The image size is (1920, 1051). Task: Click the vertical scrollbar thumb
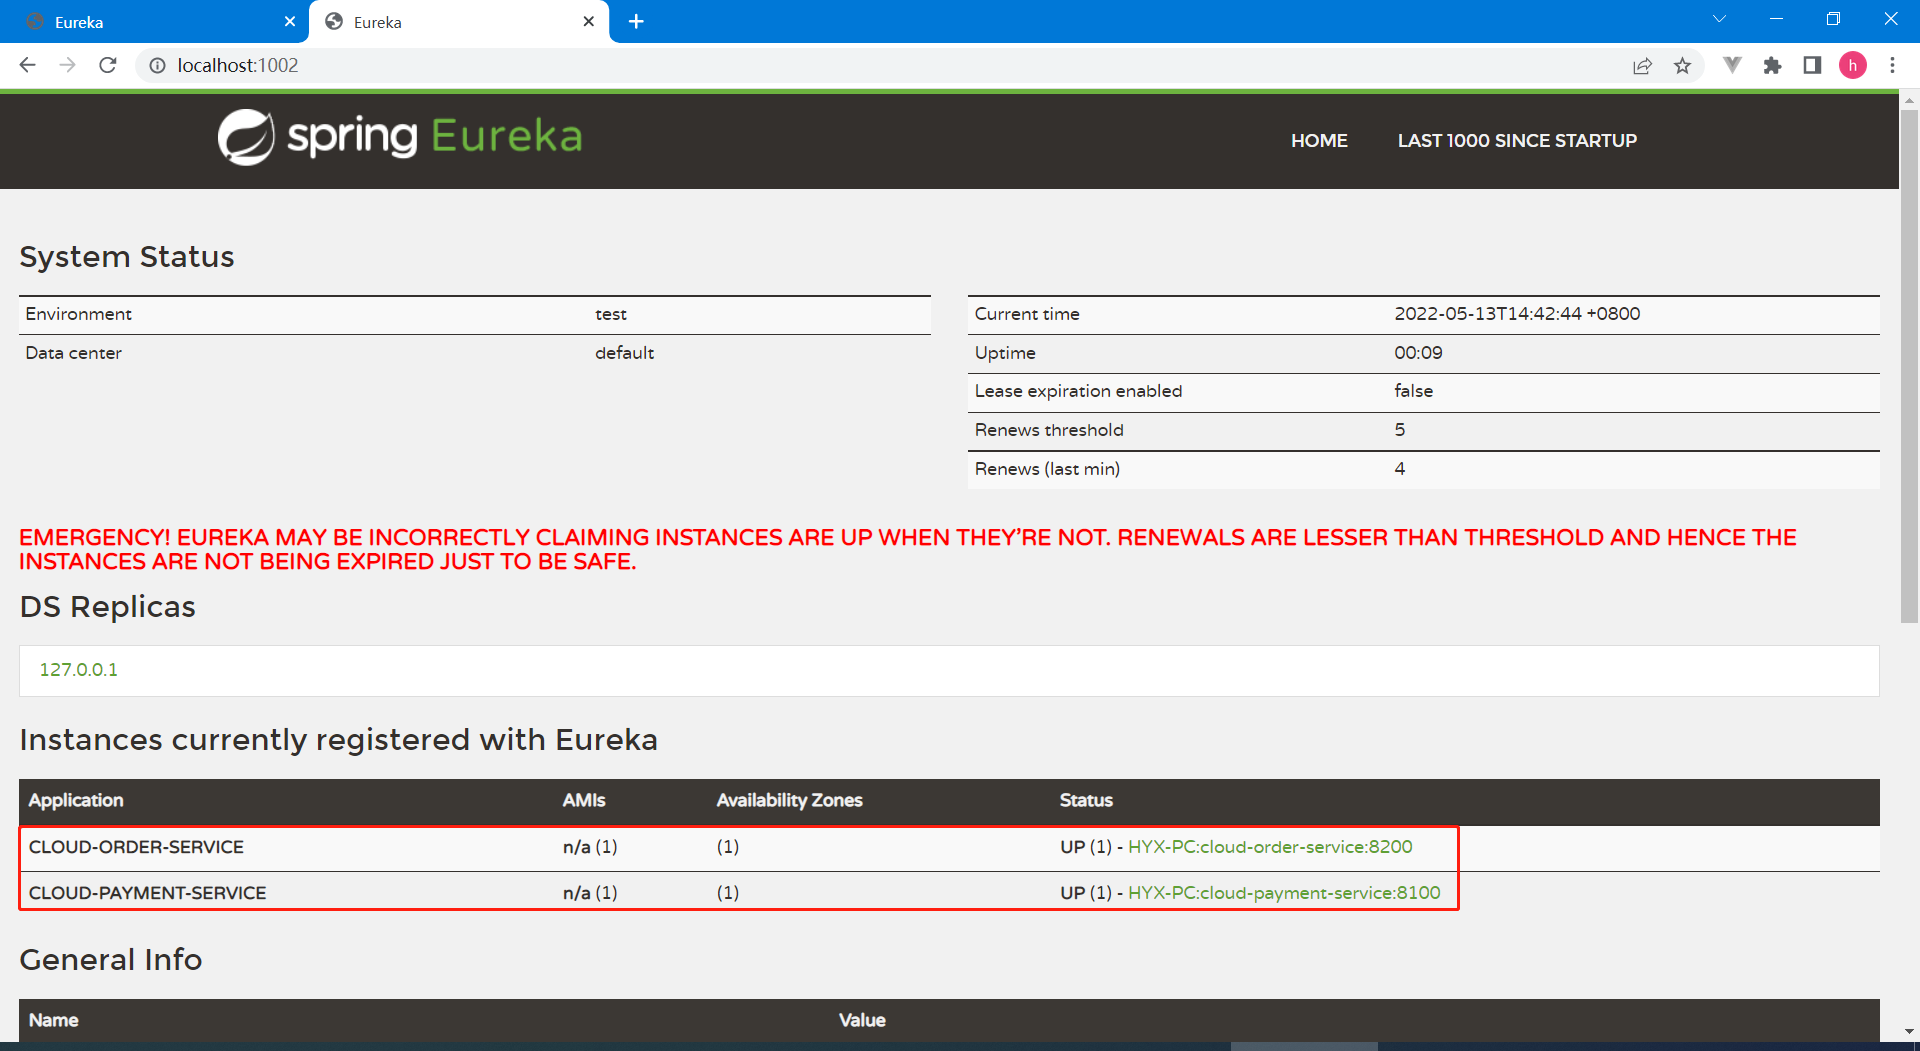point(1909,365)
